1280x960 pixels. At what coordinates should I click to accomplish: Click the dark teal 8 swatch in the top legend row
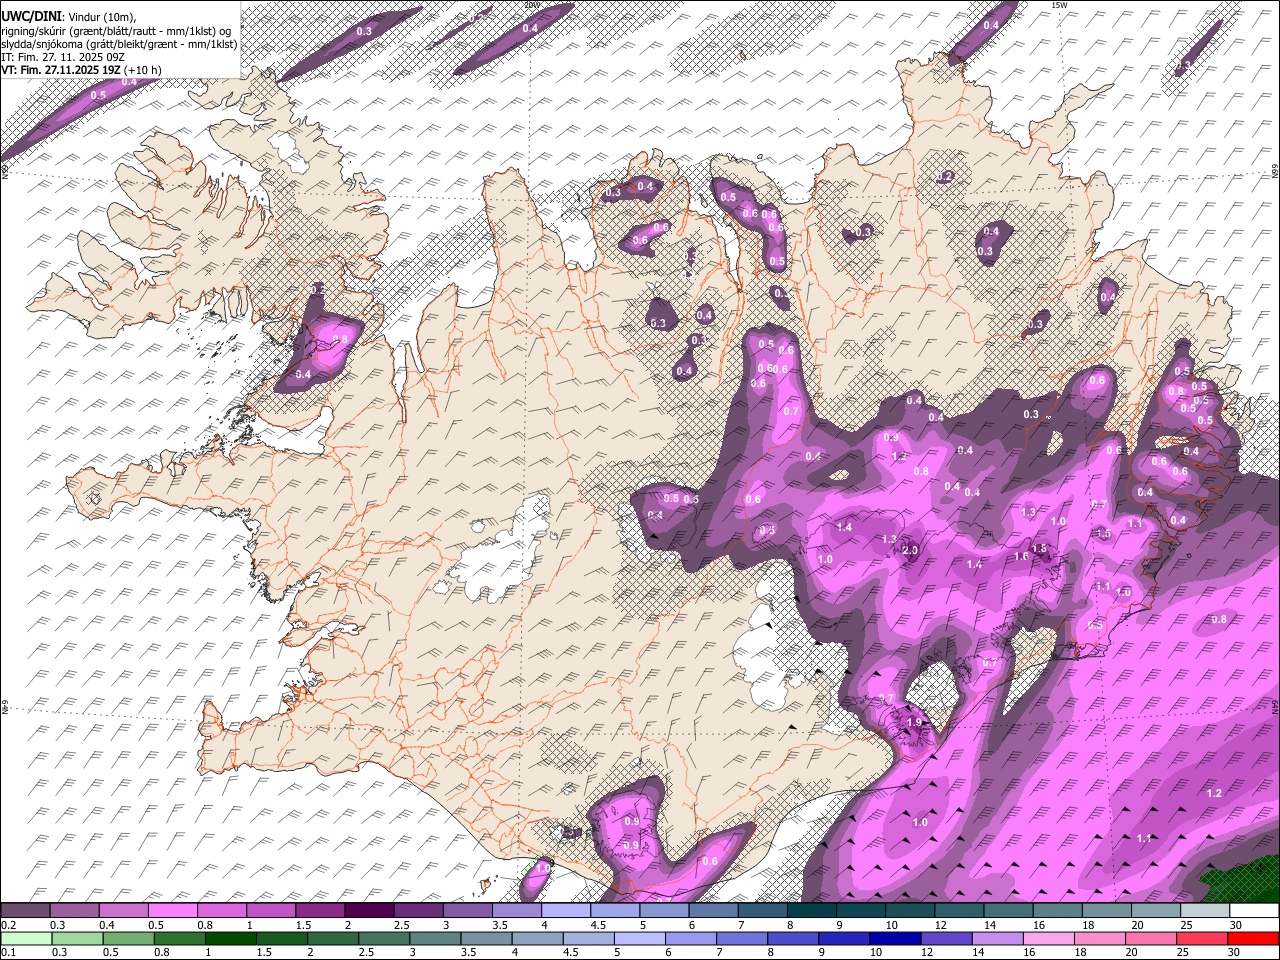(x=812, y=911)
